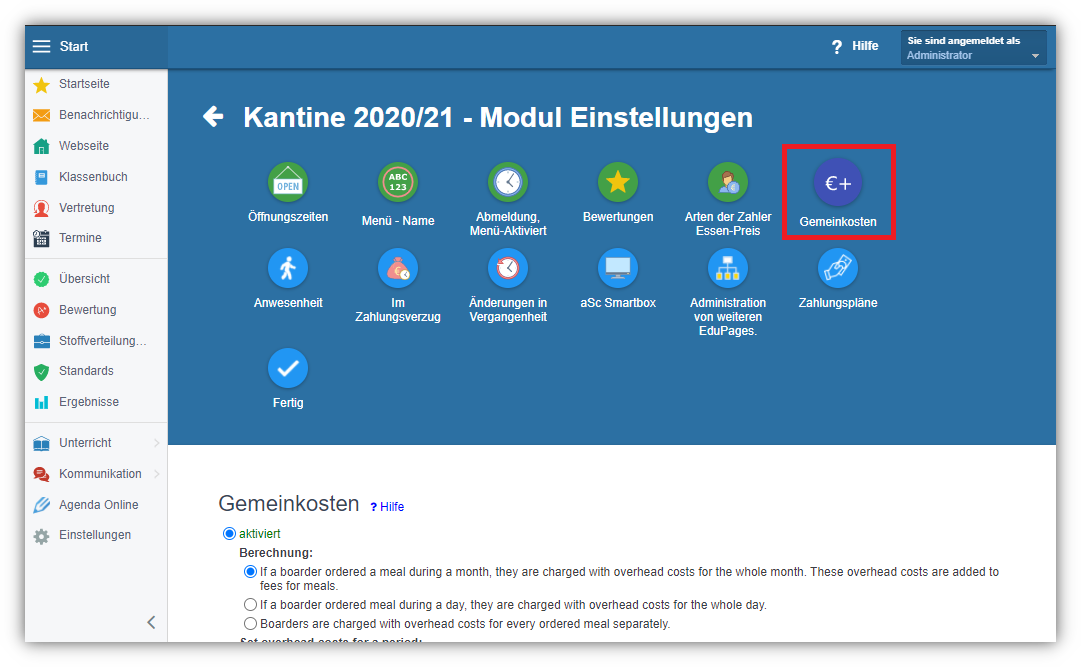Click the Standards shield icon
Viewport: 1081px width, 667px height.
click(x=41, y=372)
